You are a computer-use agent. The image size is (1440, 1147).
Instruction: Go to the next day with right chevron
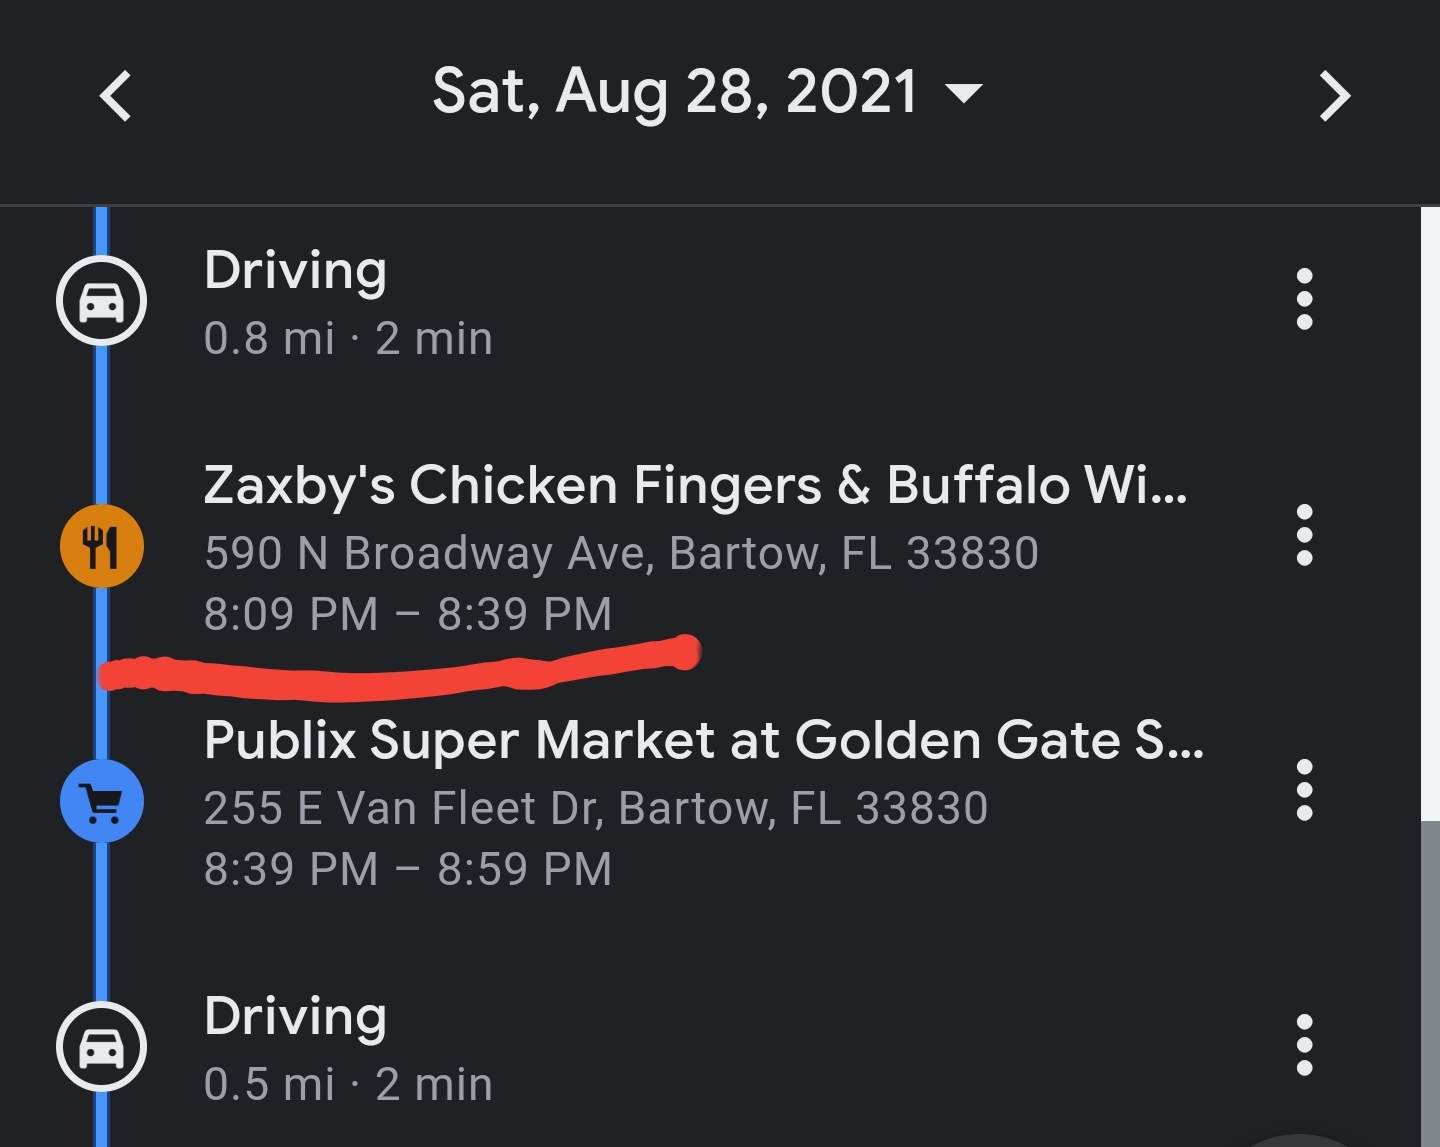[1334, 96]
